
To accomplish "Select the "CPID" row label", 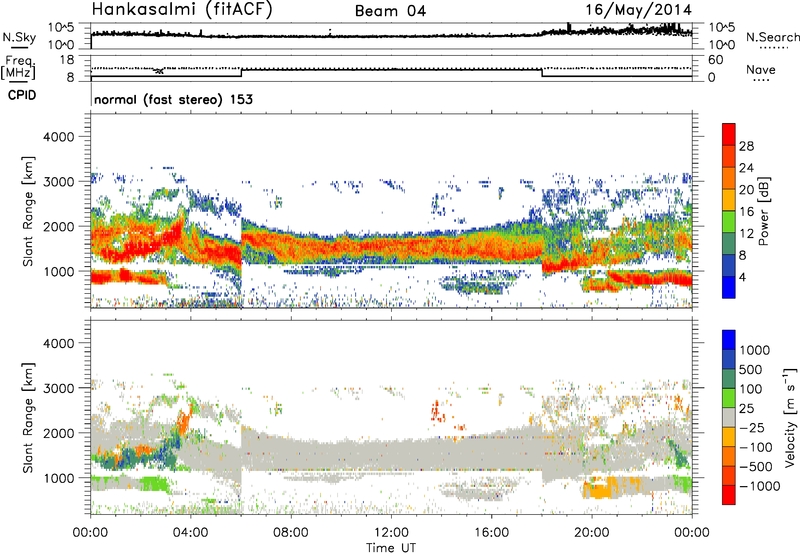I will click(x=22, y=95).
